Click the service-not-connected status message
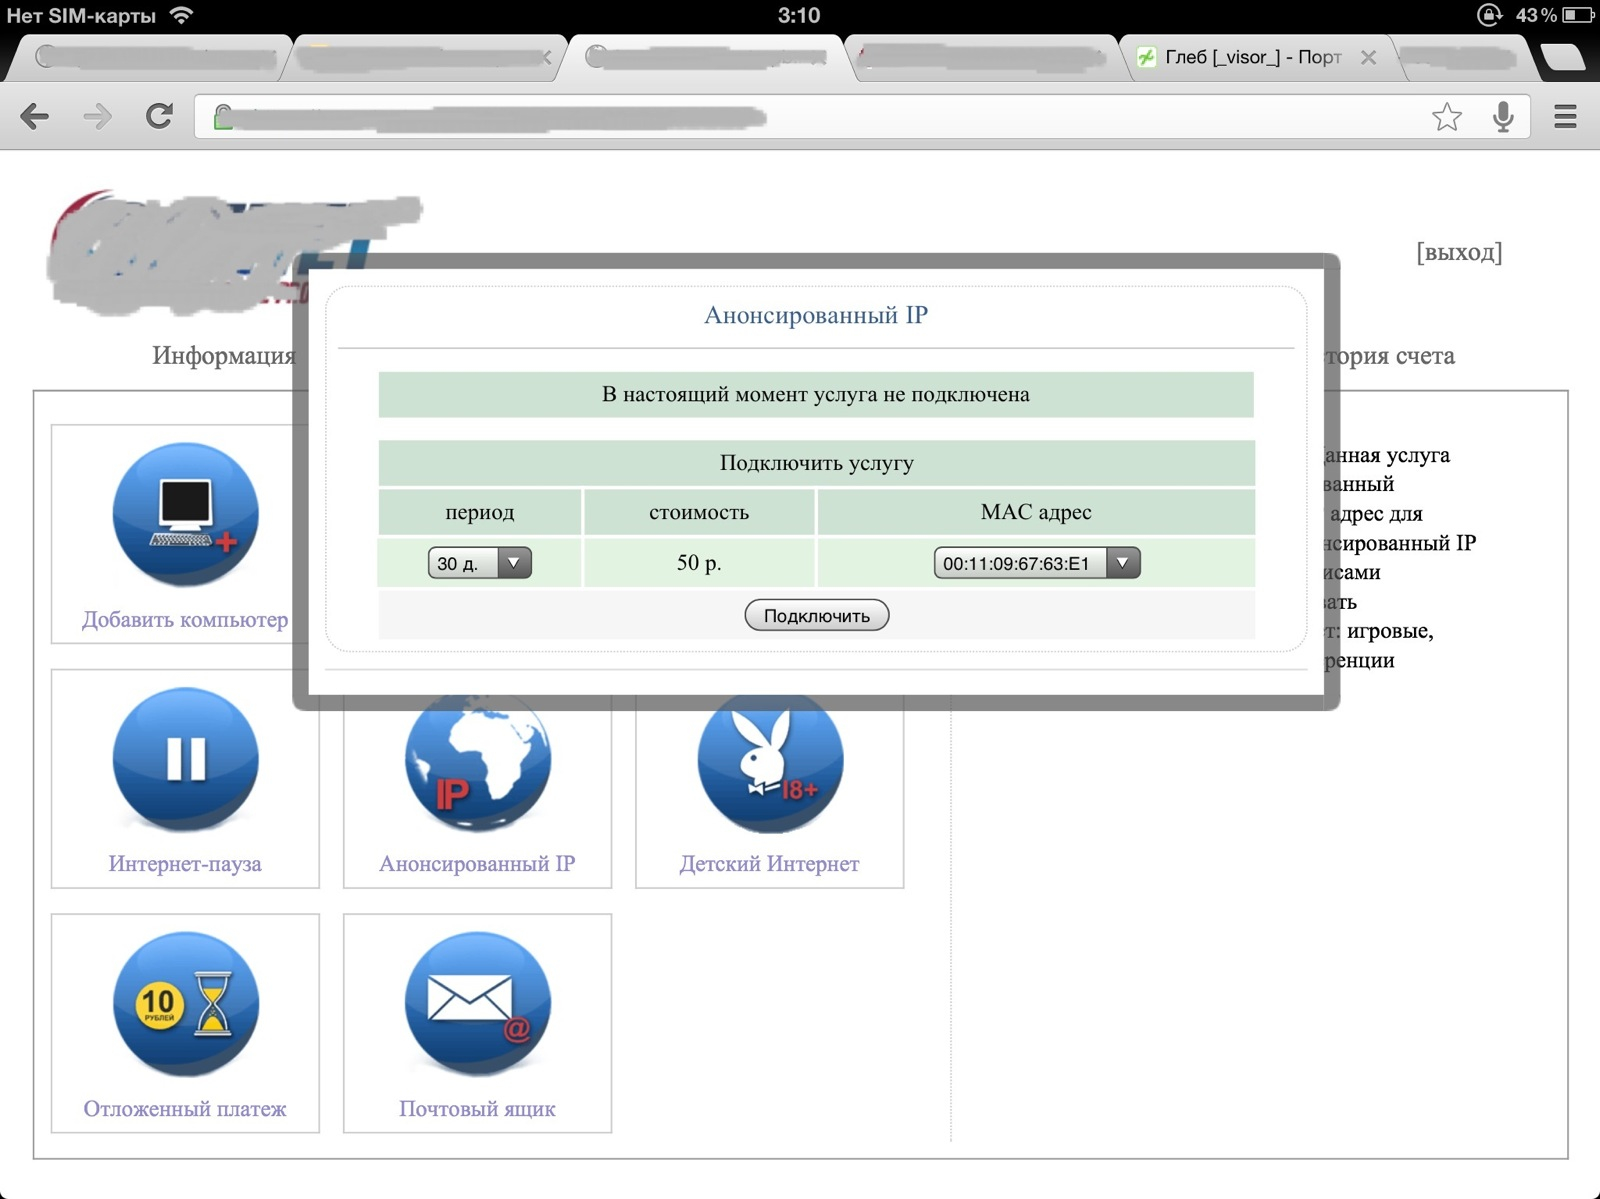Viewport: 1600px width, 1199px height. click(x=816, y=394)
